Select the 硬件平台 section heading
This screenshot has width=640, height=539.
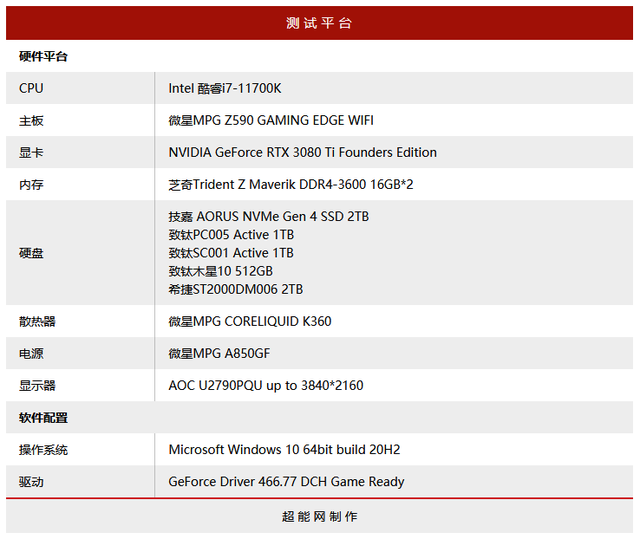click(x=44, y=57)
